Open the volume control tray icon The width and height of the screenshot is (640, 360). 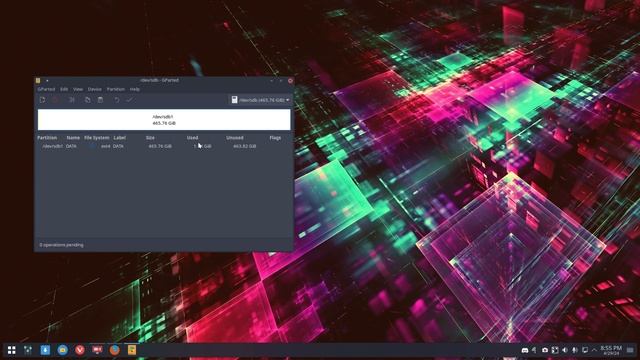click(x=565, y=350)
